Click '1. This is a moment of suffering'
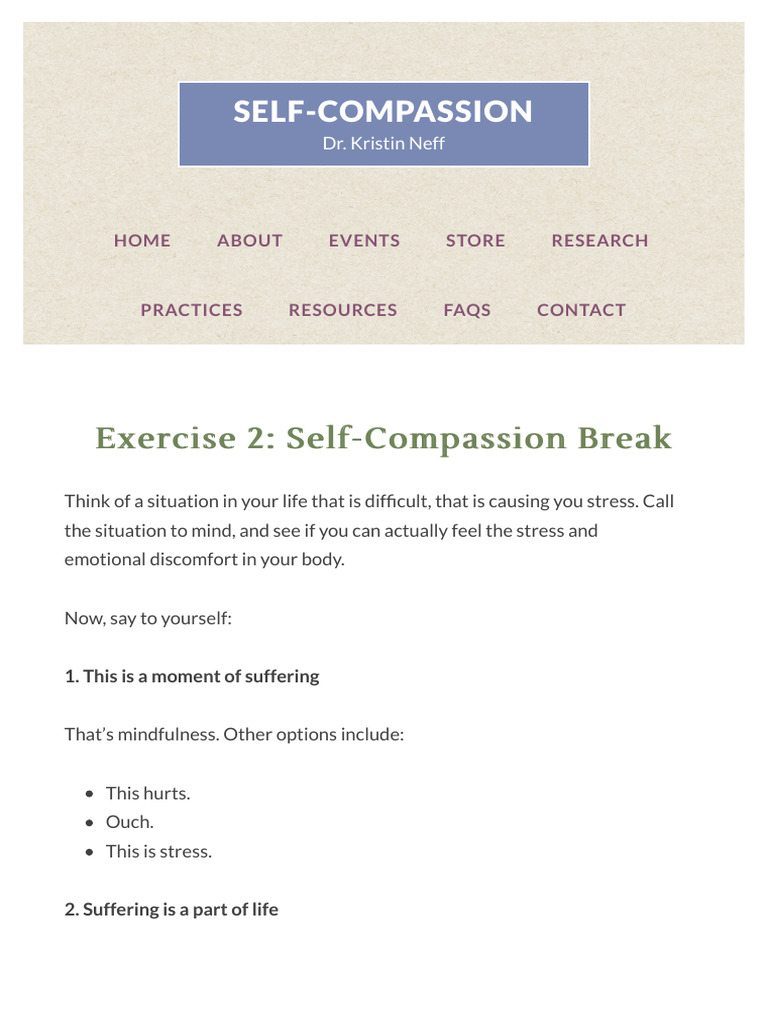768x1024 pixels. pyautogui.click(x=192, y=676)
